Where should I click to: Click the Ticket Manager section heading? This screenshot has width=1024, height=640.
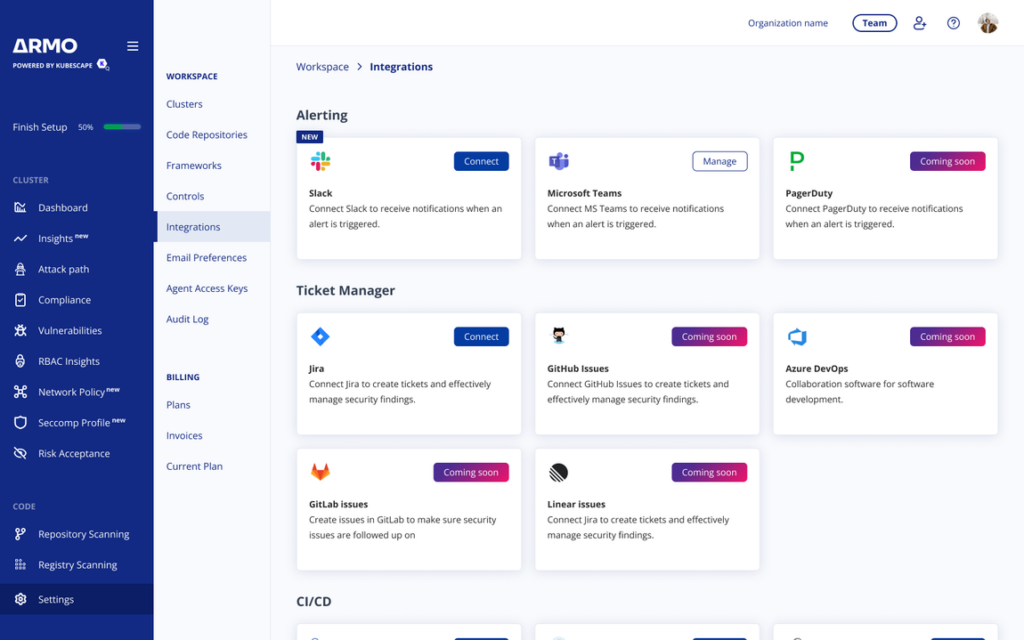pos(345,290)
